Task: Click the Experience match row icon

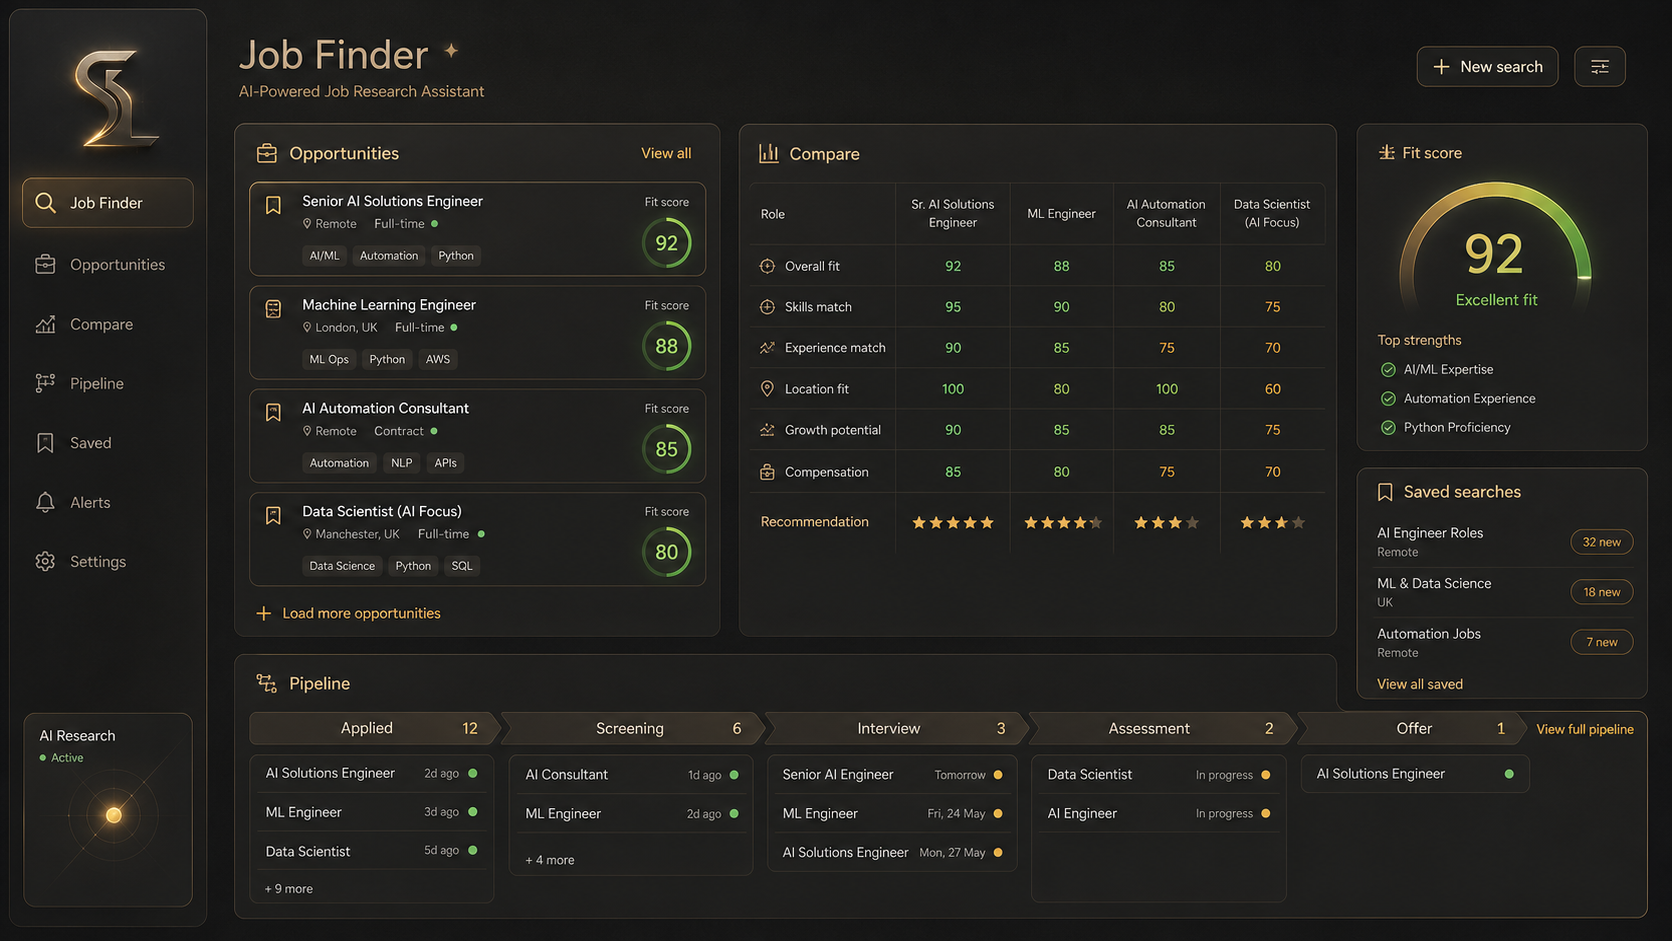Action: click(x=767, y=348)
